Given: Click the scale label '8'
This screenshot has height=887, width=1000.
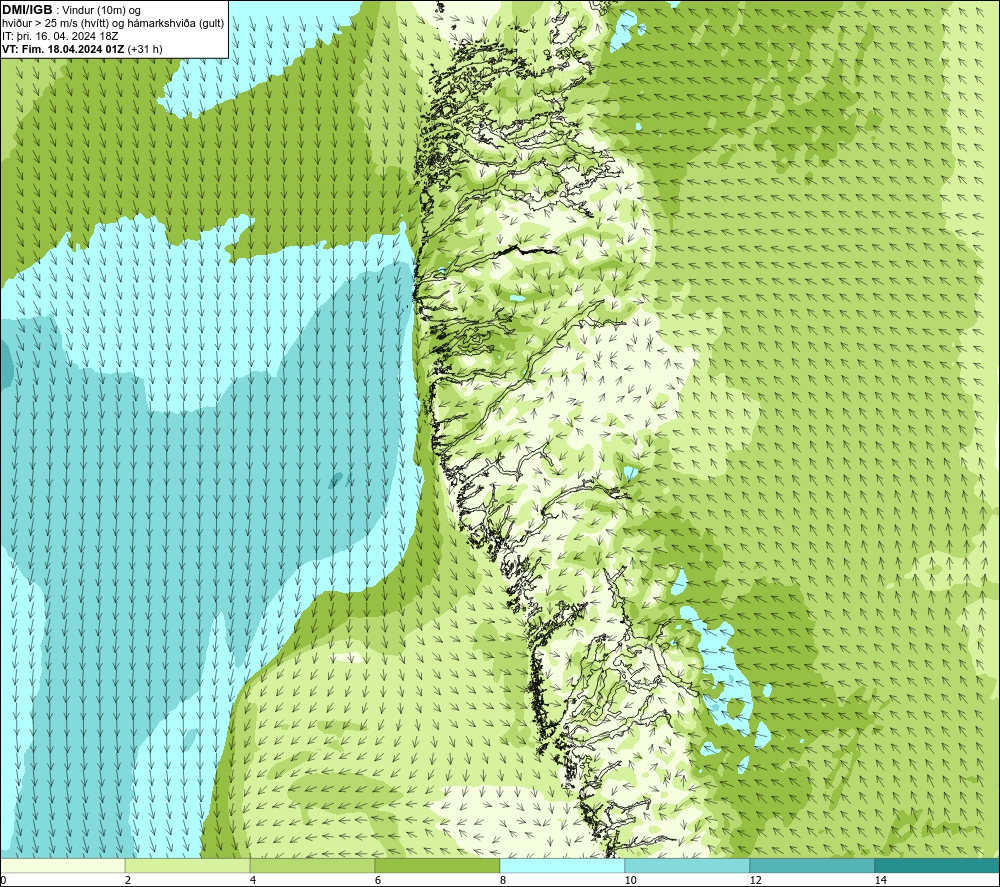Looking at the screenshot, I should [x=503, y=881].
